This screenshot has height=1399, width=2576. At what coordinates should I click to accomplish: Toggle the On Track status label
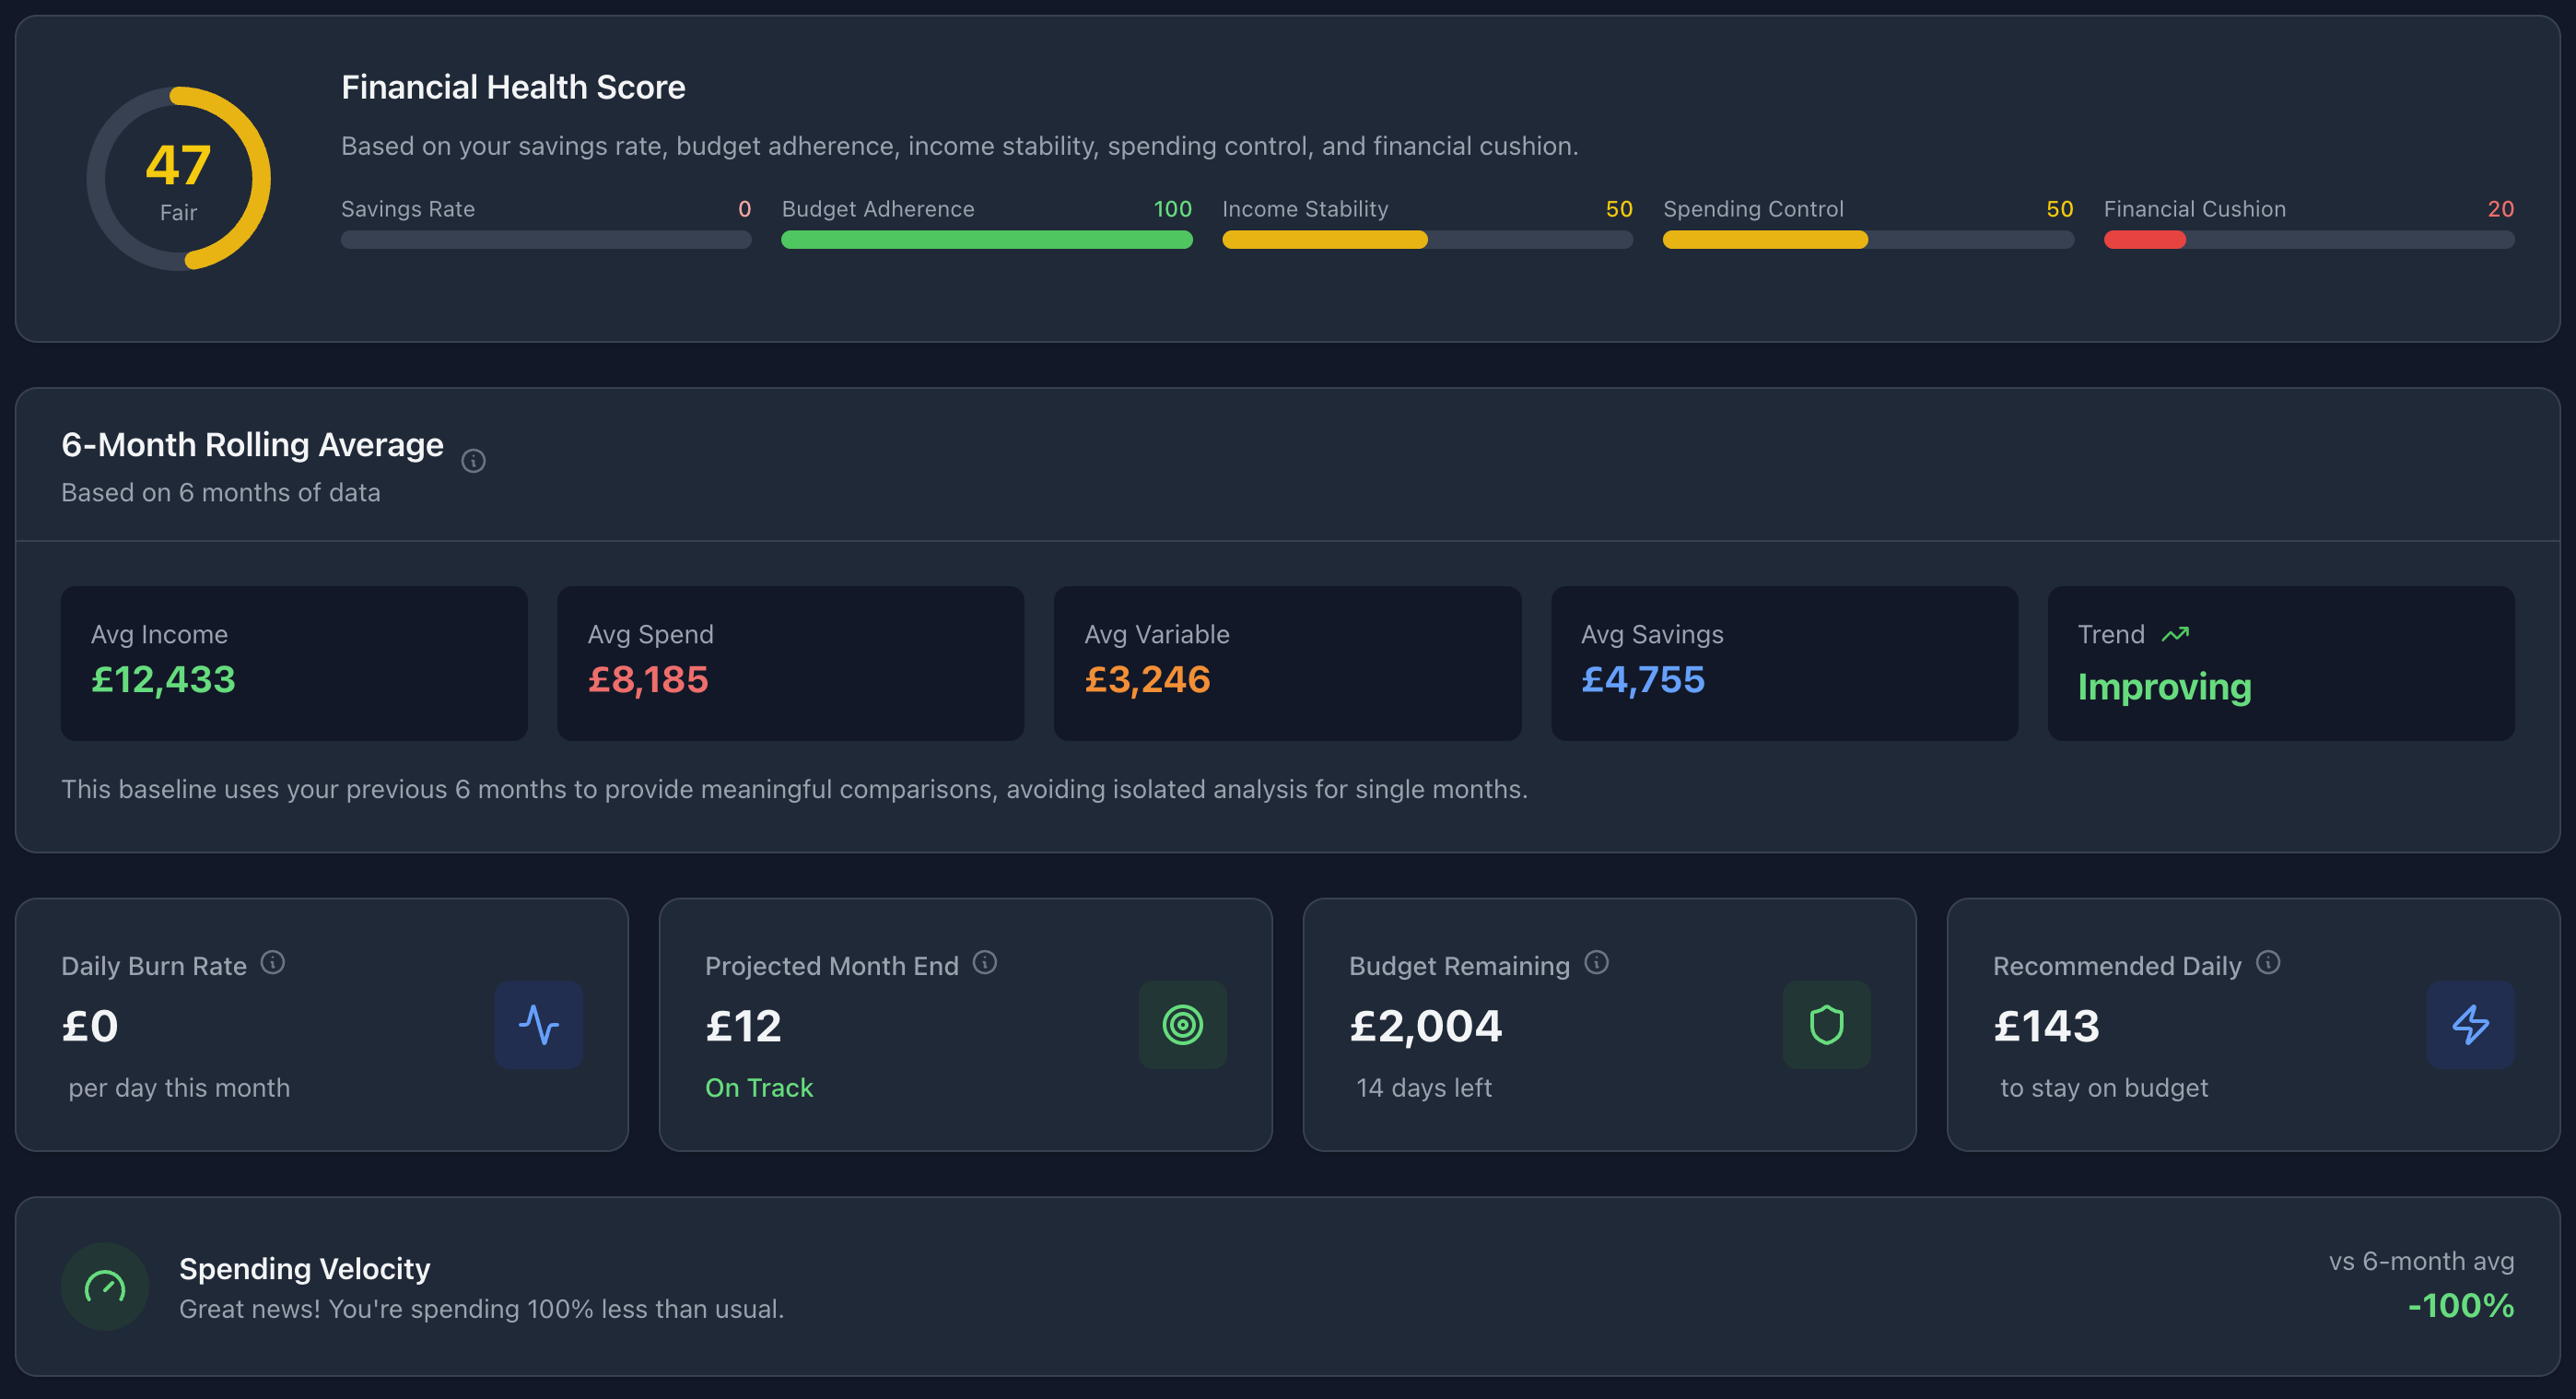pos(759,1087)
